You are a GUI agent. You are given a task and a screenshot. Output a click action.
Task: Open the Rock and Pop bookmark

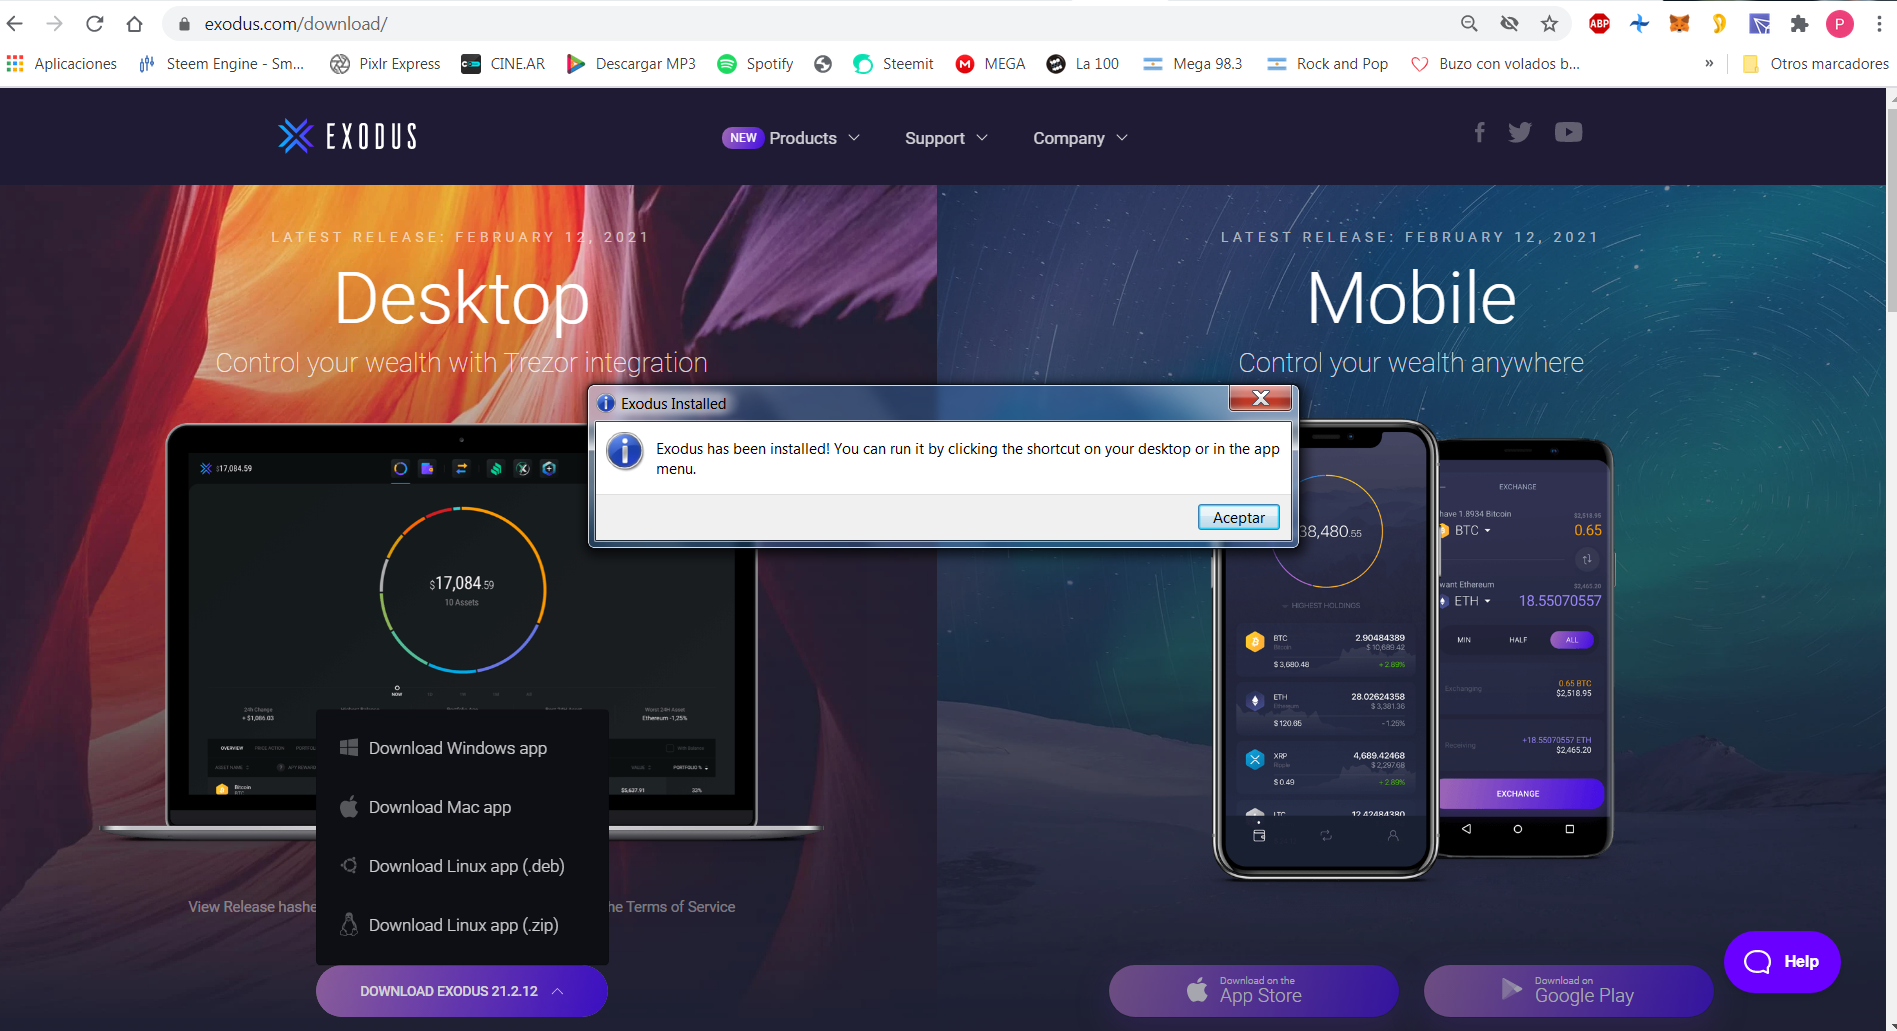click(1328, 64)
